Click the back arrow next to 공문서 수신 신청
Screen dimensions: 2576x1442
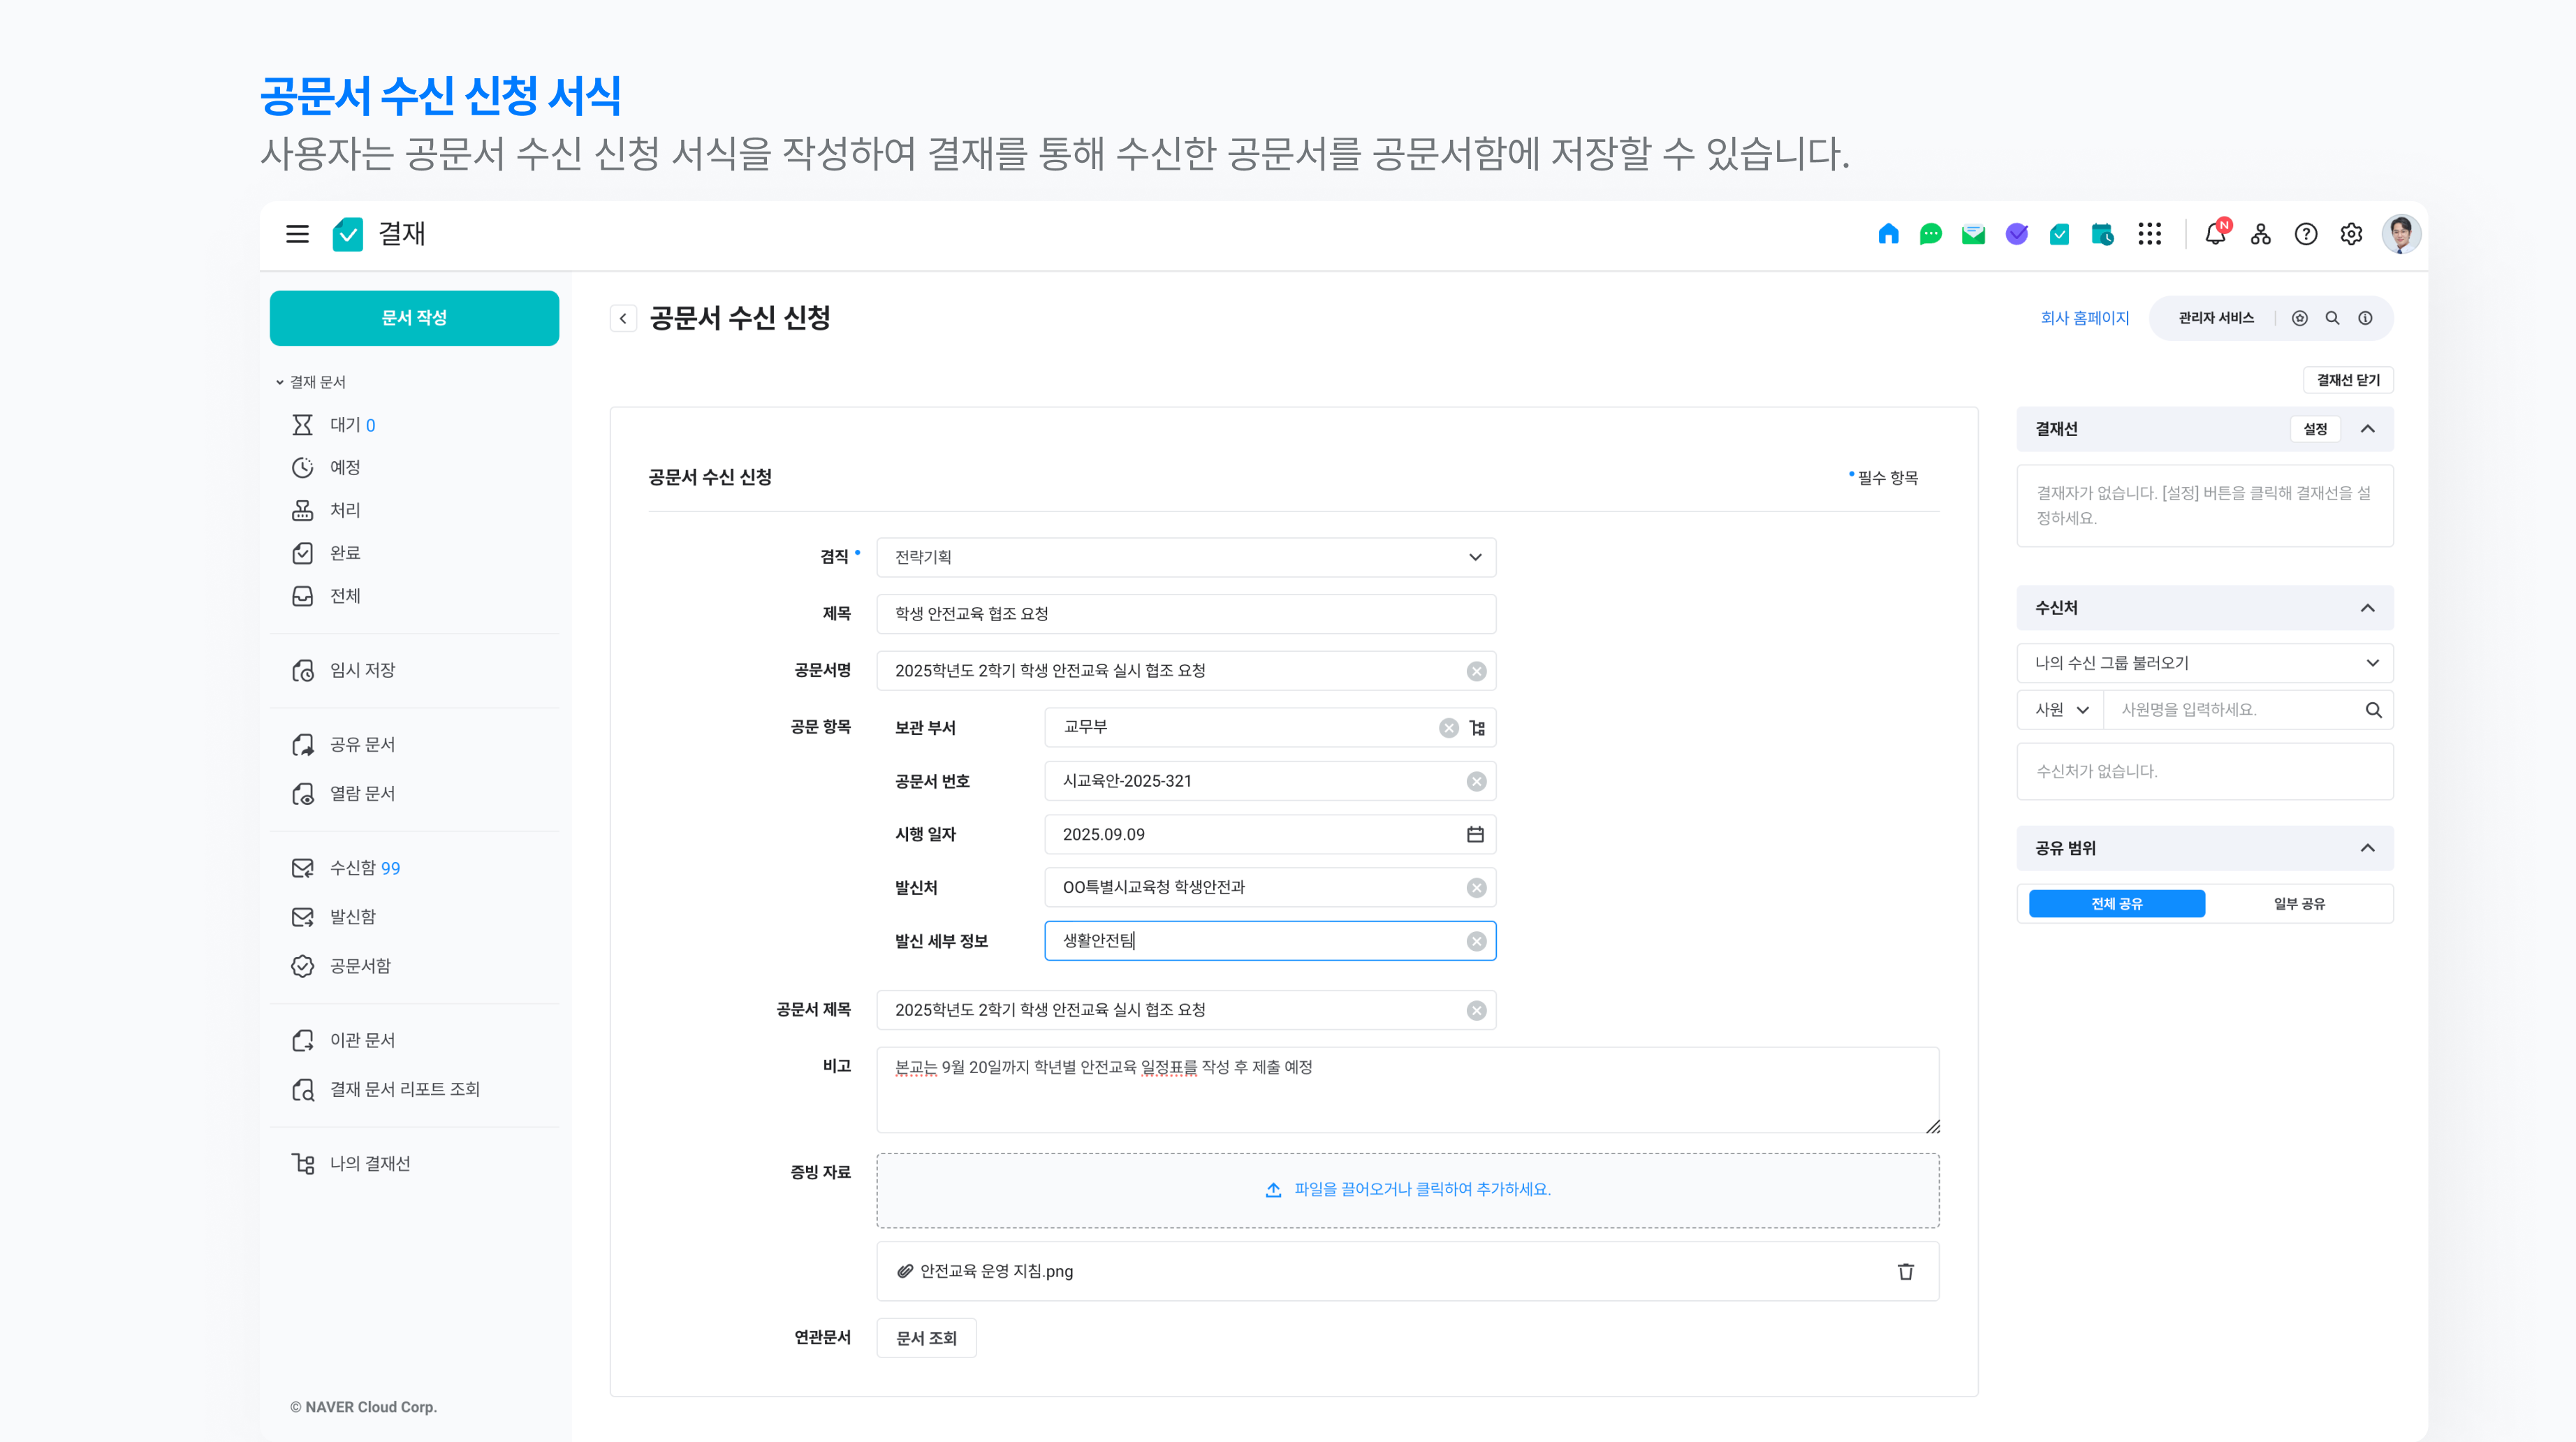click(x=623, y=318)
